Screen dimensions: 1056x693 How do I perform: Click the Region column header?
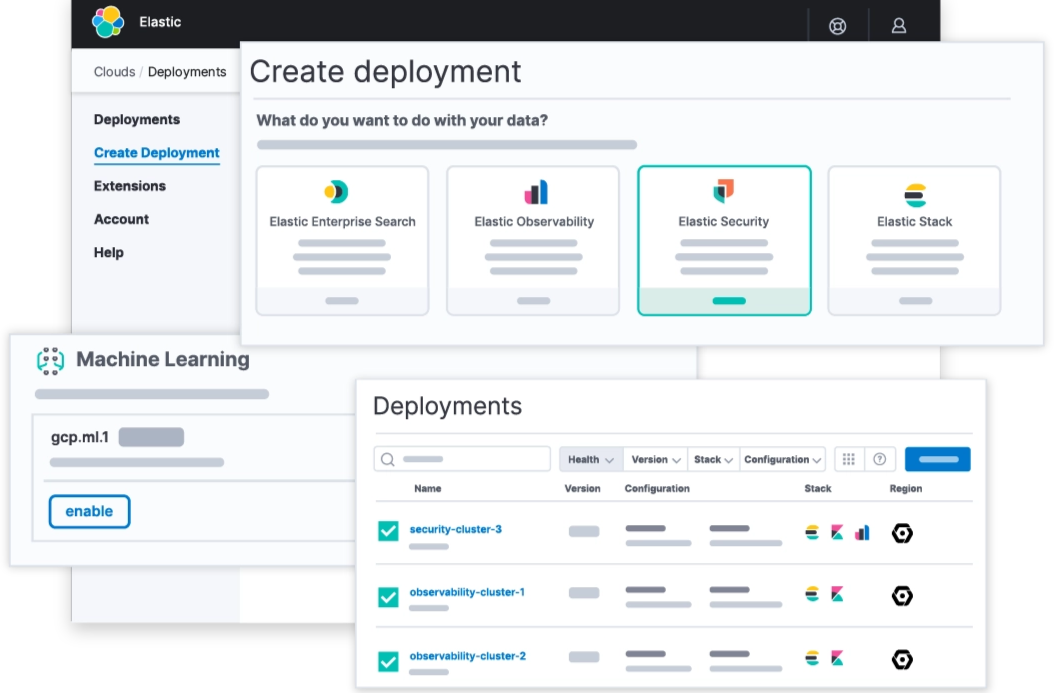tap(905, 488)
